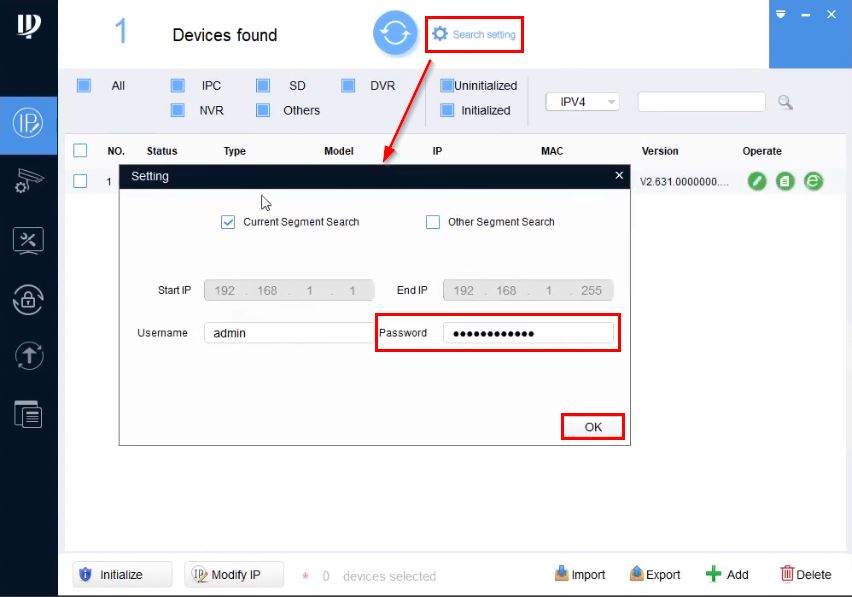Click green details document icon in row 1

(x=785, y=181)
